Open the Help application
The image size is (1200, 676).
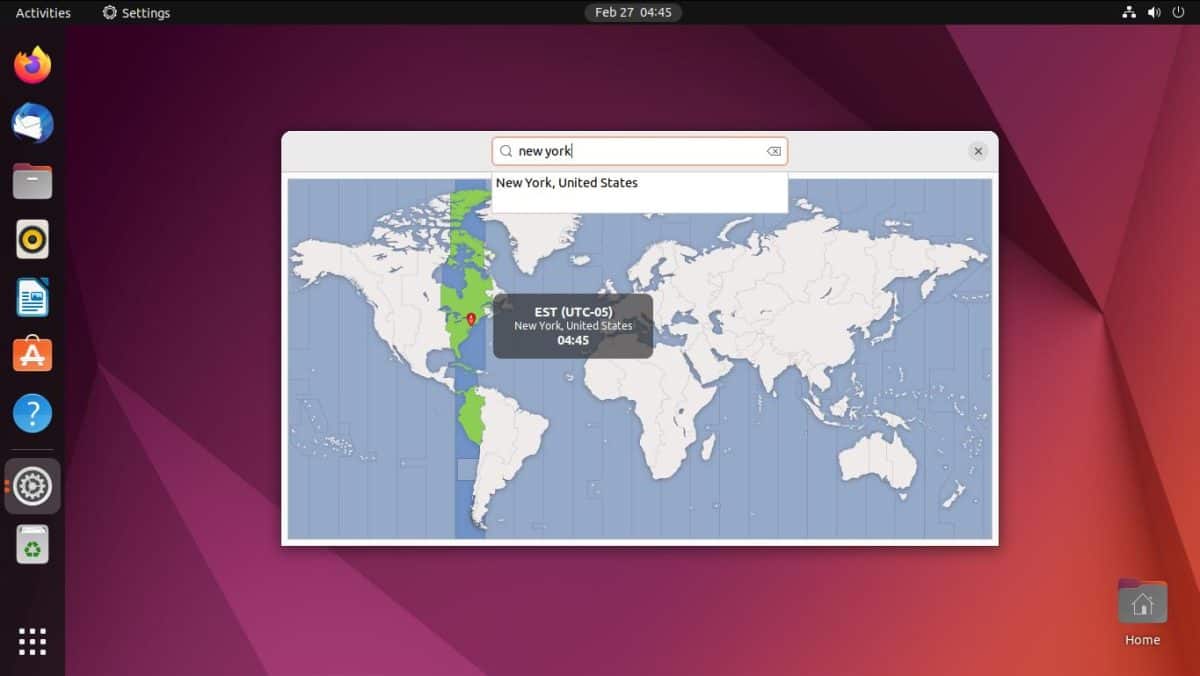[32, 412]
